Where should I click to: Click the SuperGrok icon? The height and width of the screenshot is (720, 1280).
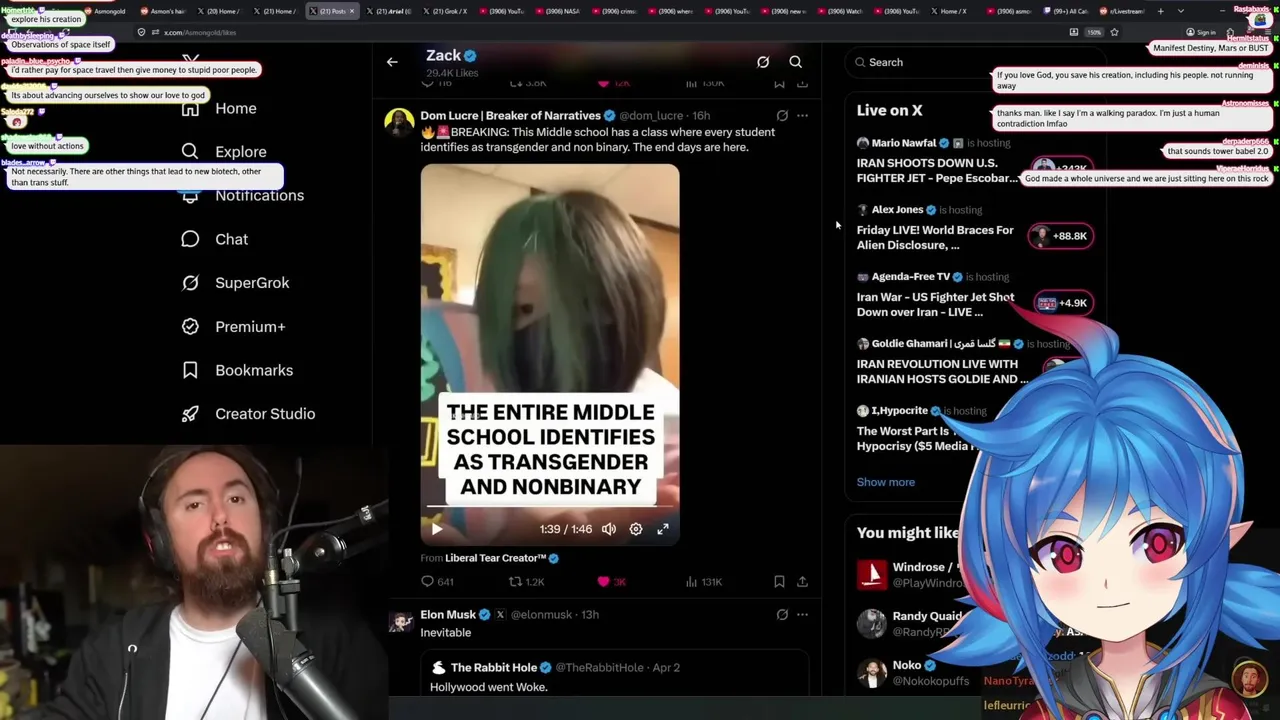[x=190, y=283]
